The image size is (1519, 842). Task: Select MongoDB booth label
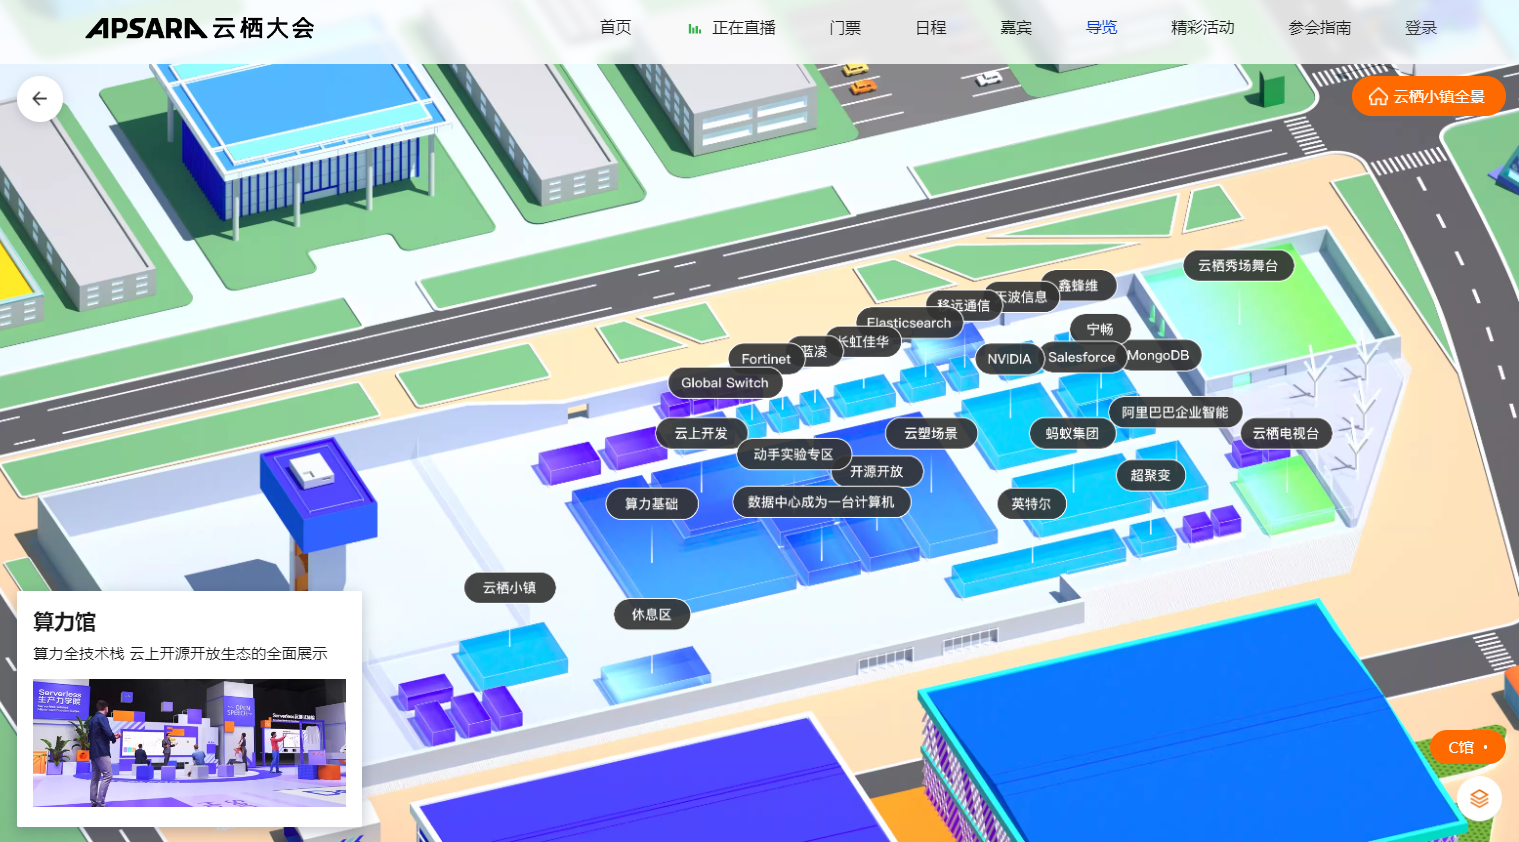[x=1158, y=355]
